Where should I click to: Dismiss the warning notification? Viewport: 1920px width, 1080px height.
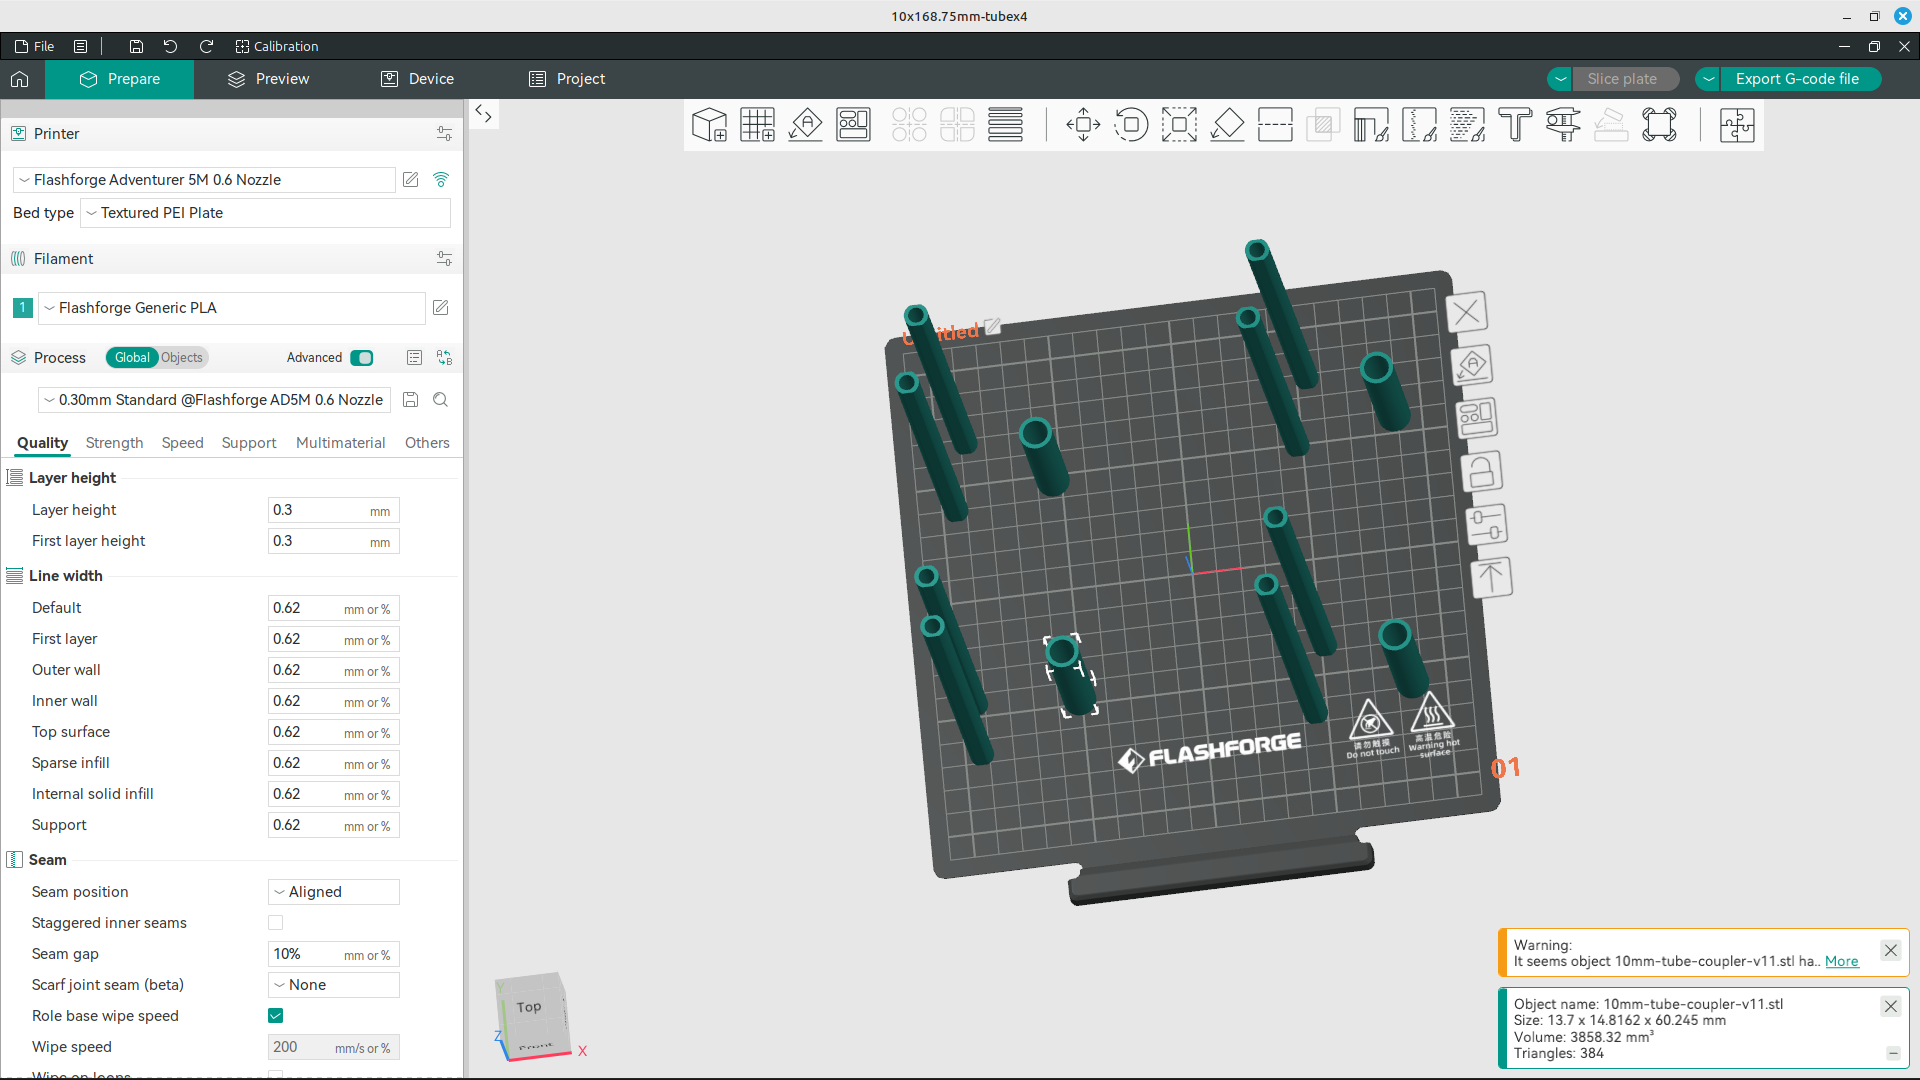[x=1890, y=950]
